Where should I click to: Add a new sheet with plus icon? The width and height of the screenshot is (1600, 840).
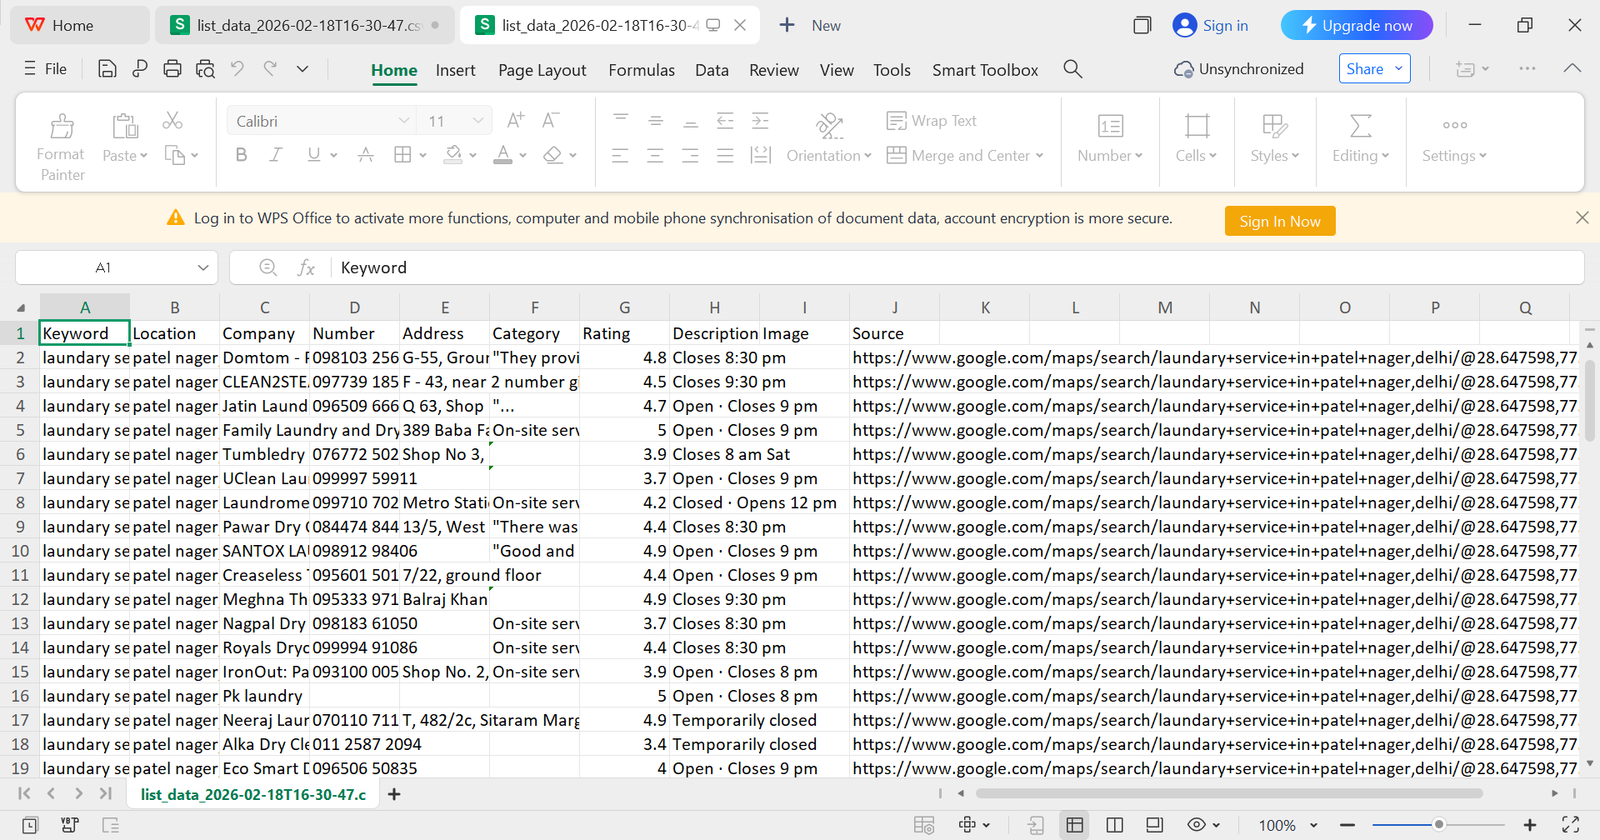[x=394, y=794]
